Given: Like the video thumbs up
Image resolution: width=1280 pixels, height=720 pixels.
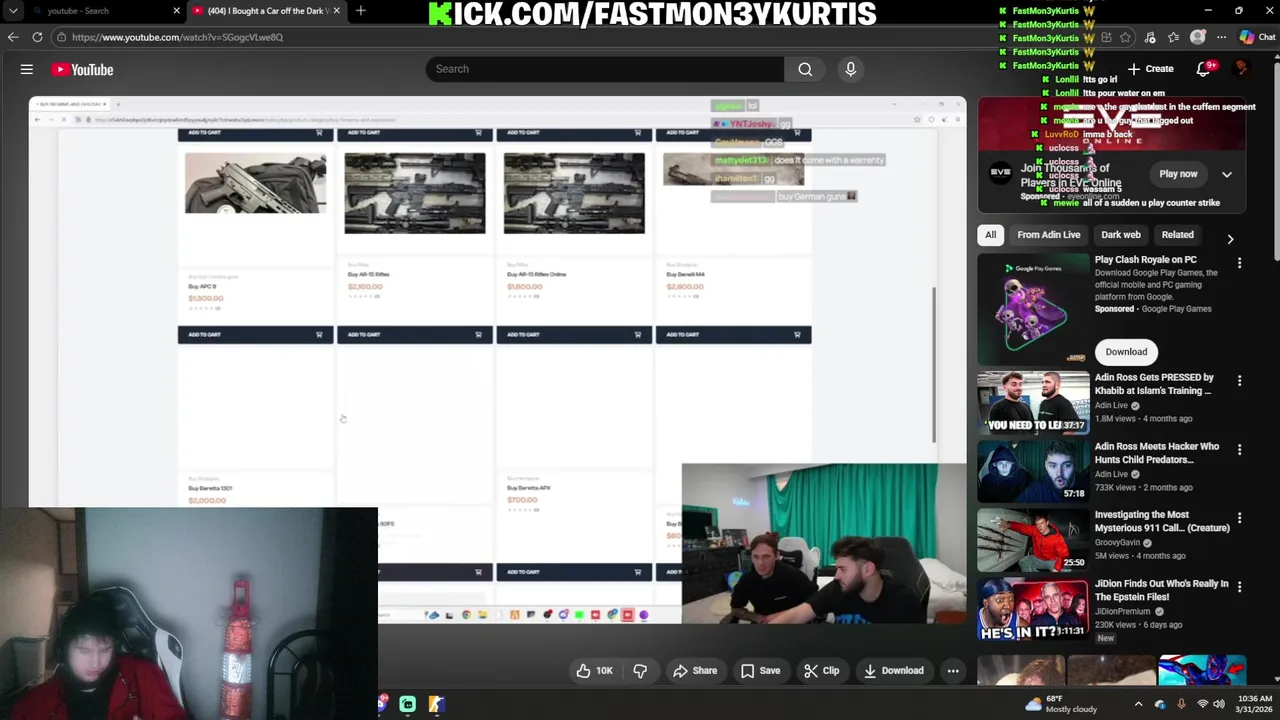Looking at the screenshot, I should (x=596, y=671).
